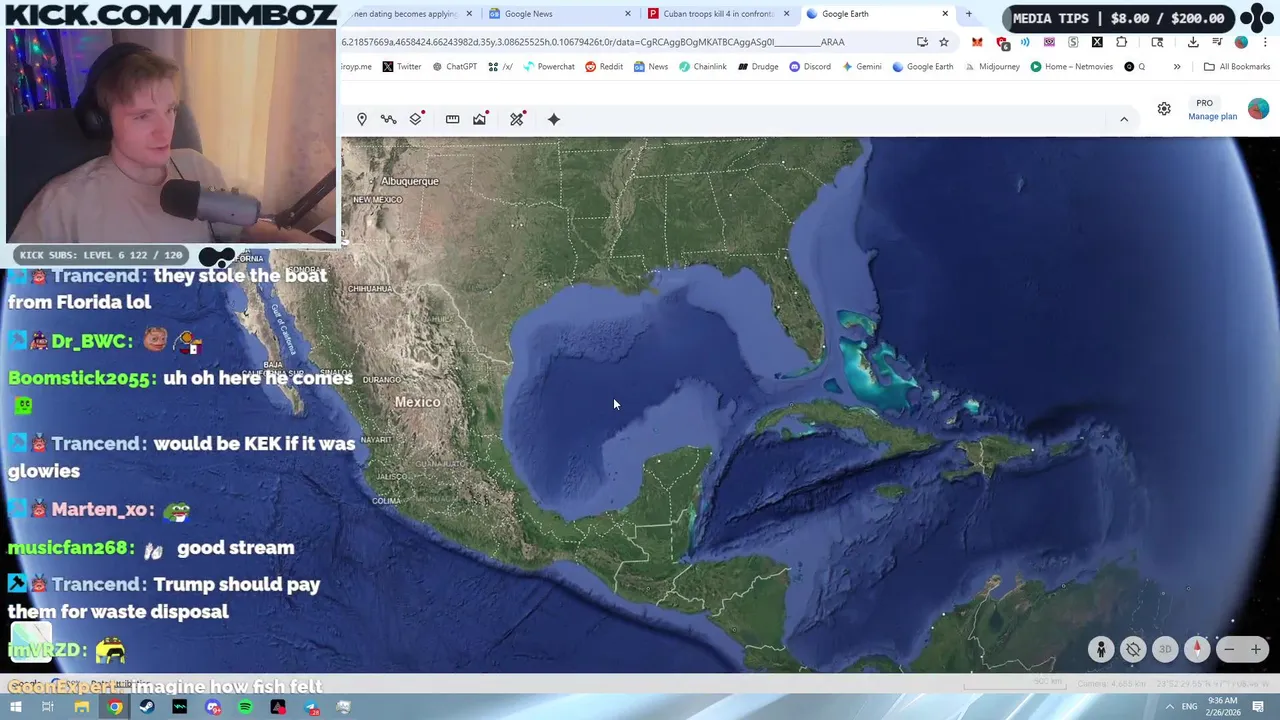Open the Reddit bookmark

click(604, 67)
